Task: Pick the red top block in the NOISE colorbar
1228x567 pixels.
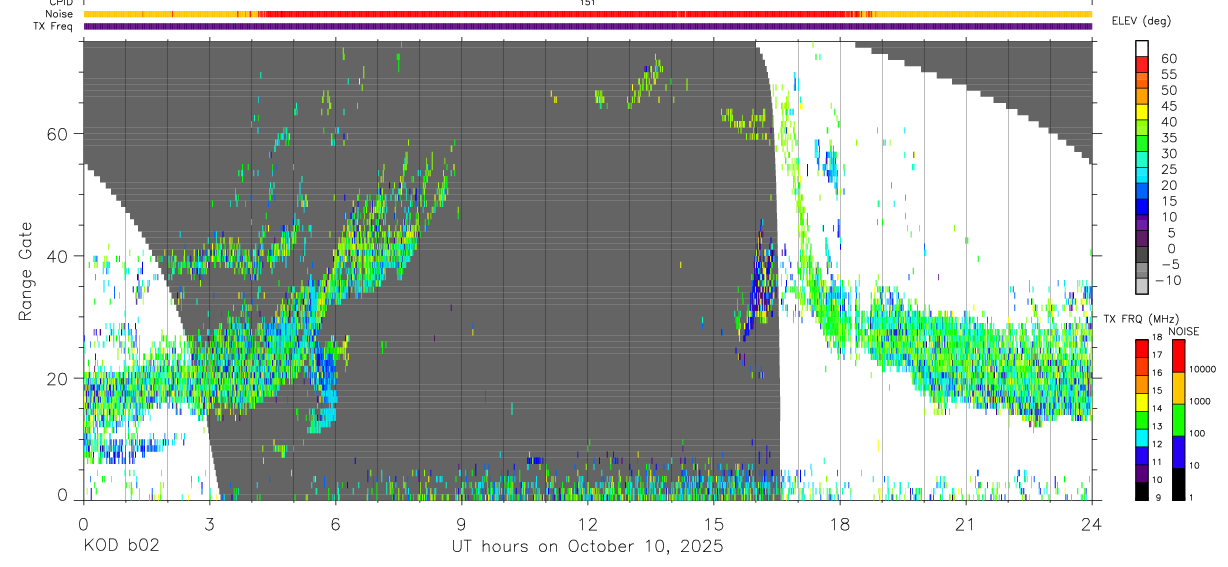Action: (1178, 356)
